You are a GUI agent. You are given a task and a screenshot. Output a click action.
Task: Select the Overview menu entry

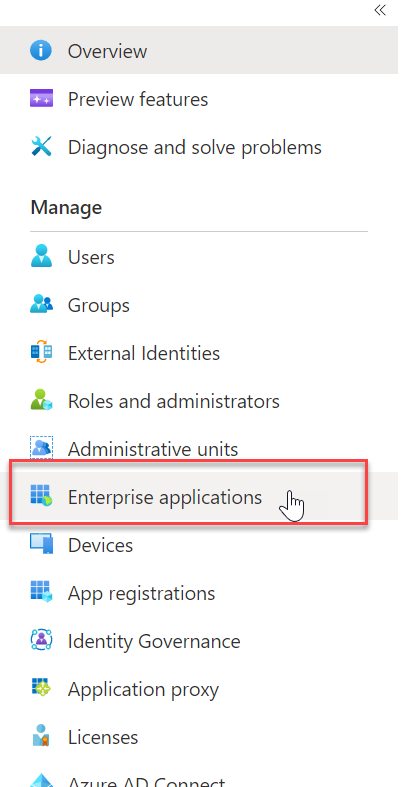201,50
